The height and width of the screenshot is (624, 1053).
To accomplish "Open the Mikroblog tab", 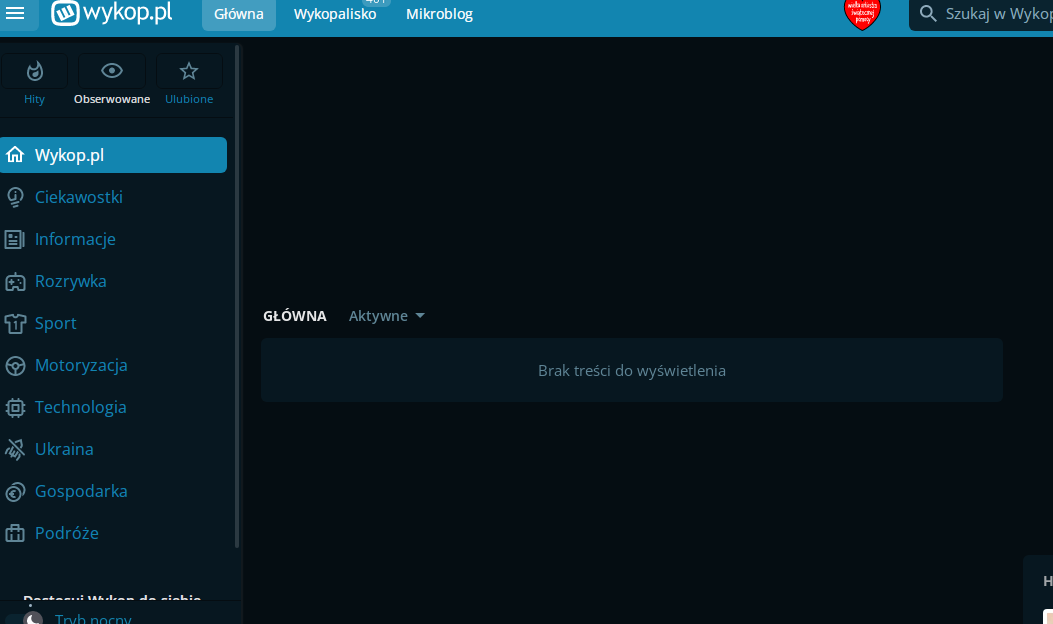I will coord(439,14).
